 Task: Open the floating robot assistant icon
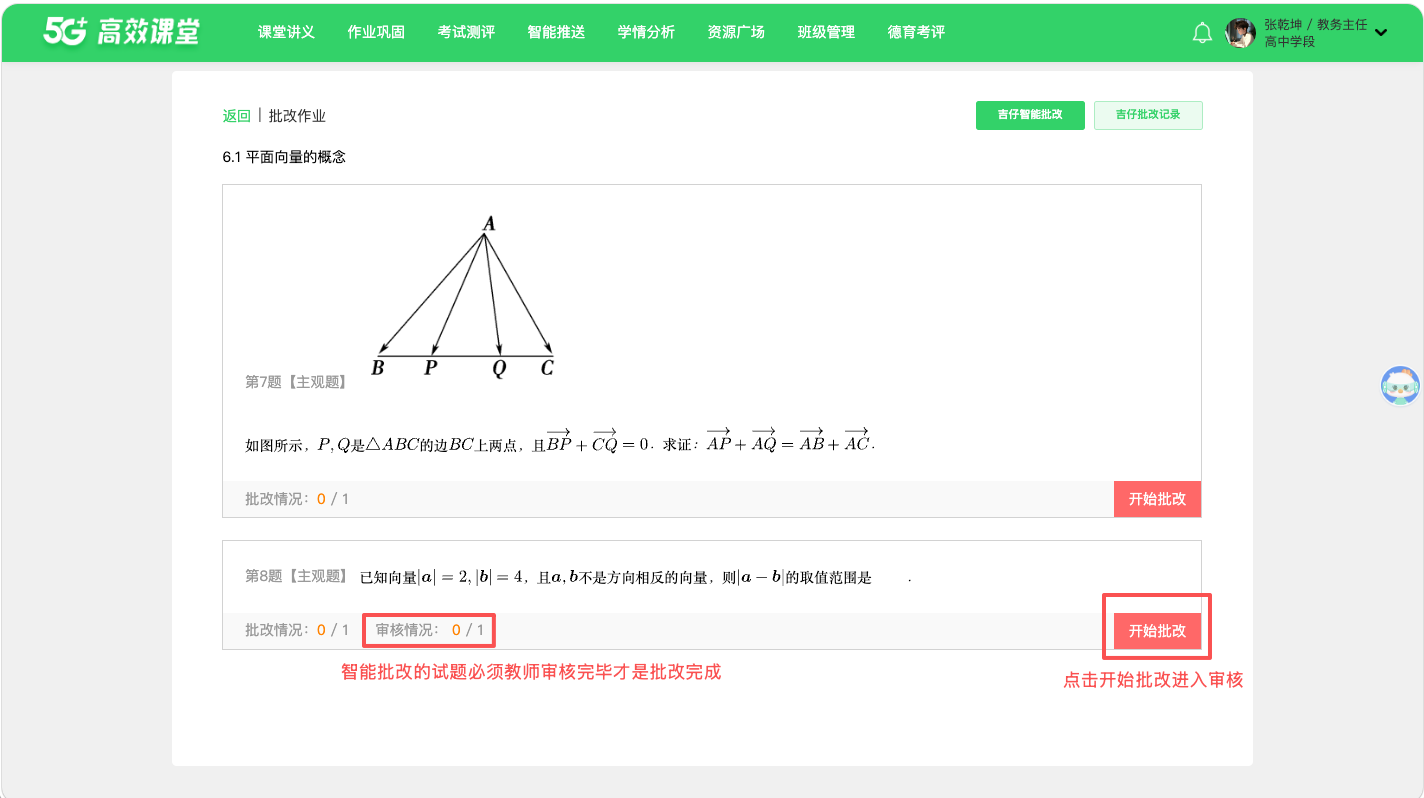point(1400,385)
